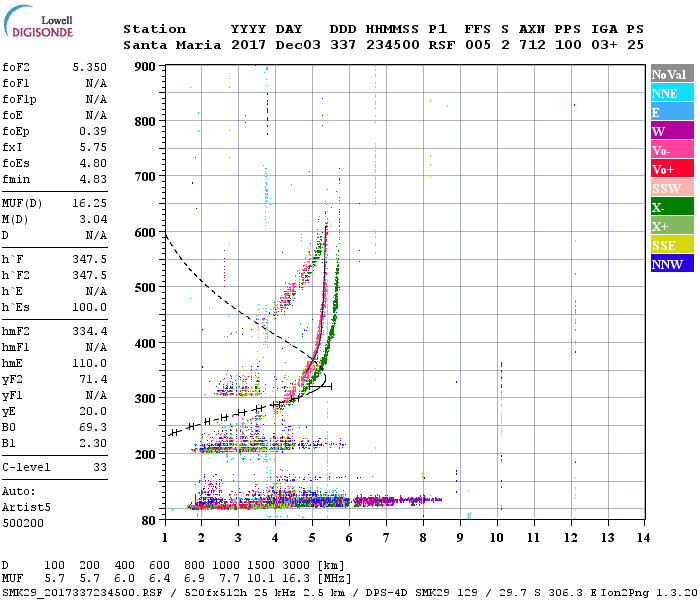Viewport: 700px width, 600px height.
Task: Click the day number 337
Action: click(x=343, y=45)
